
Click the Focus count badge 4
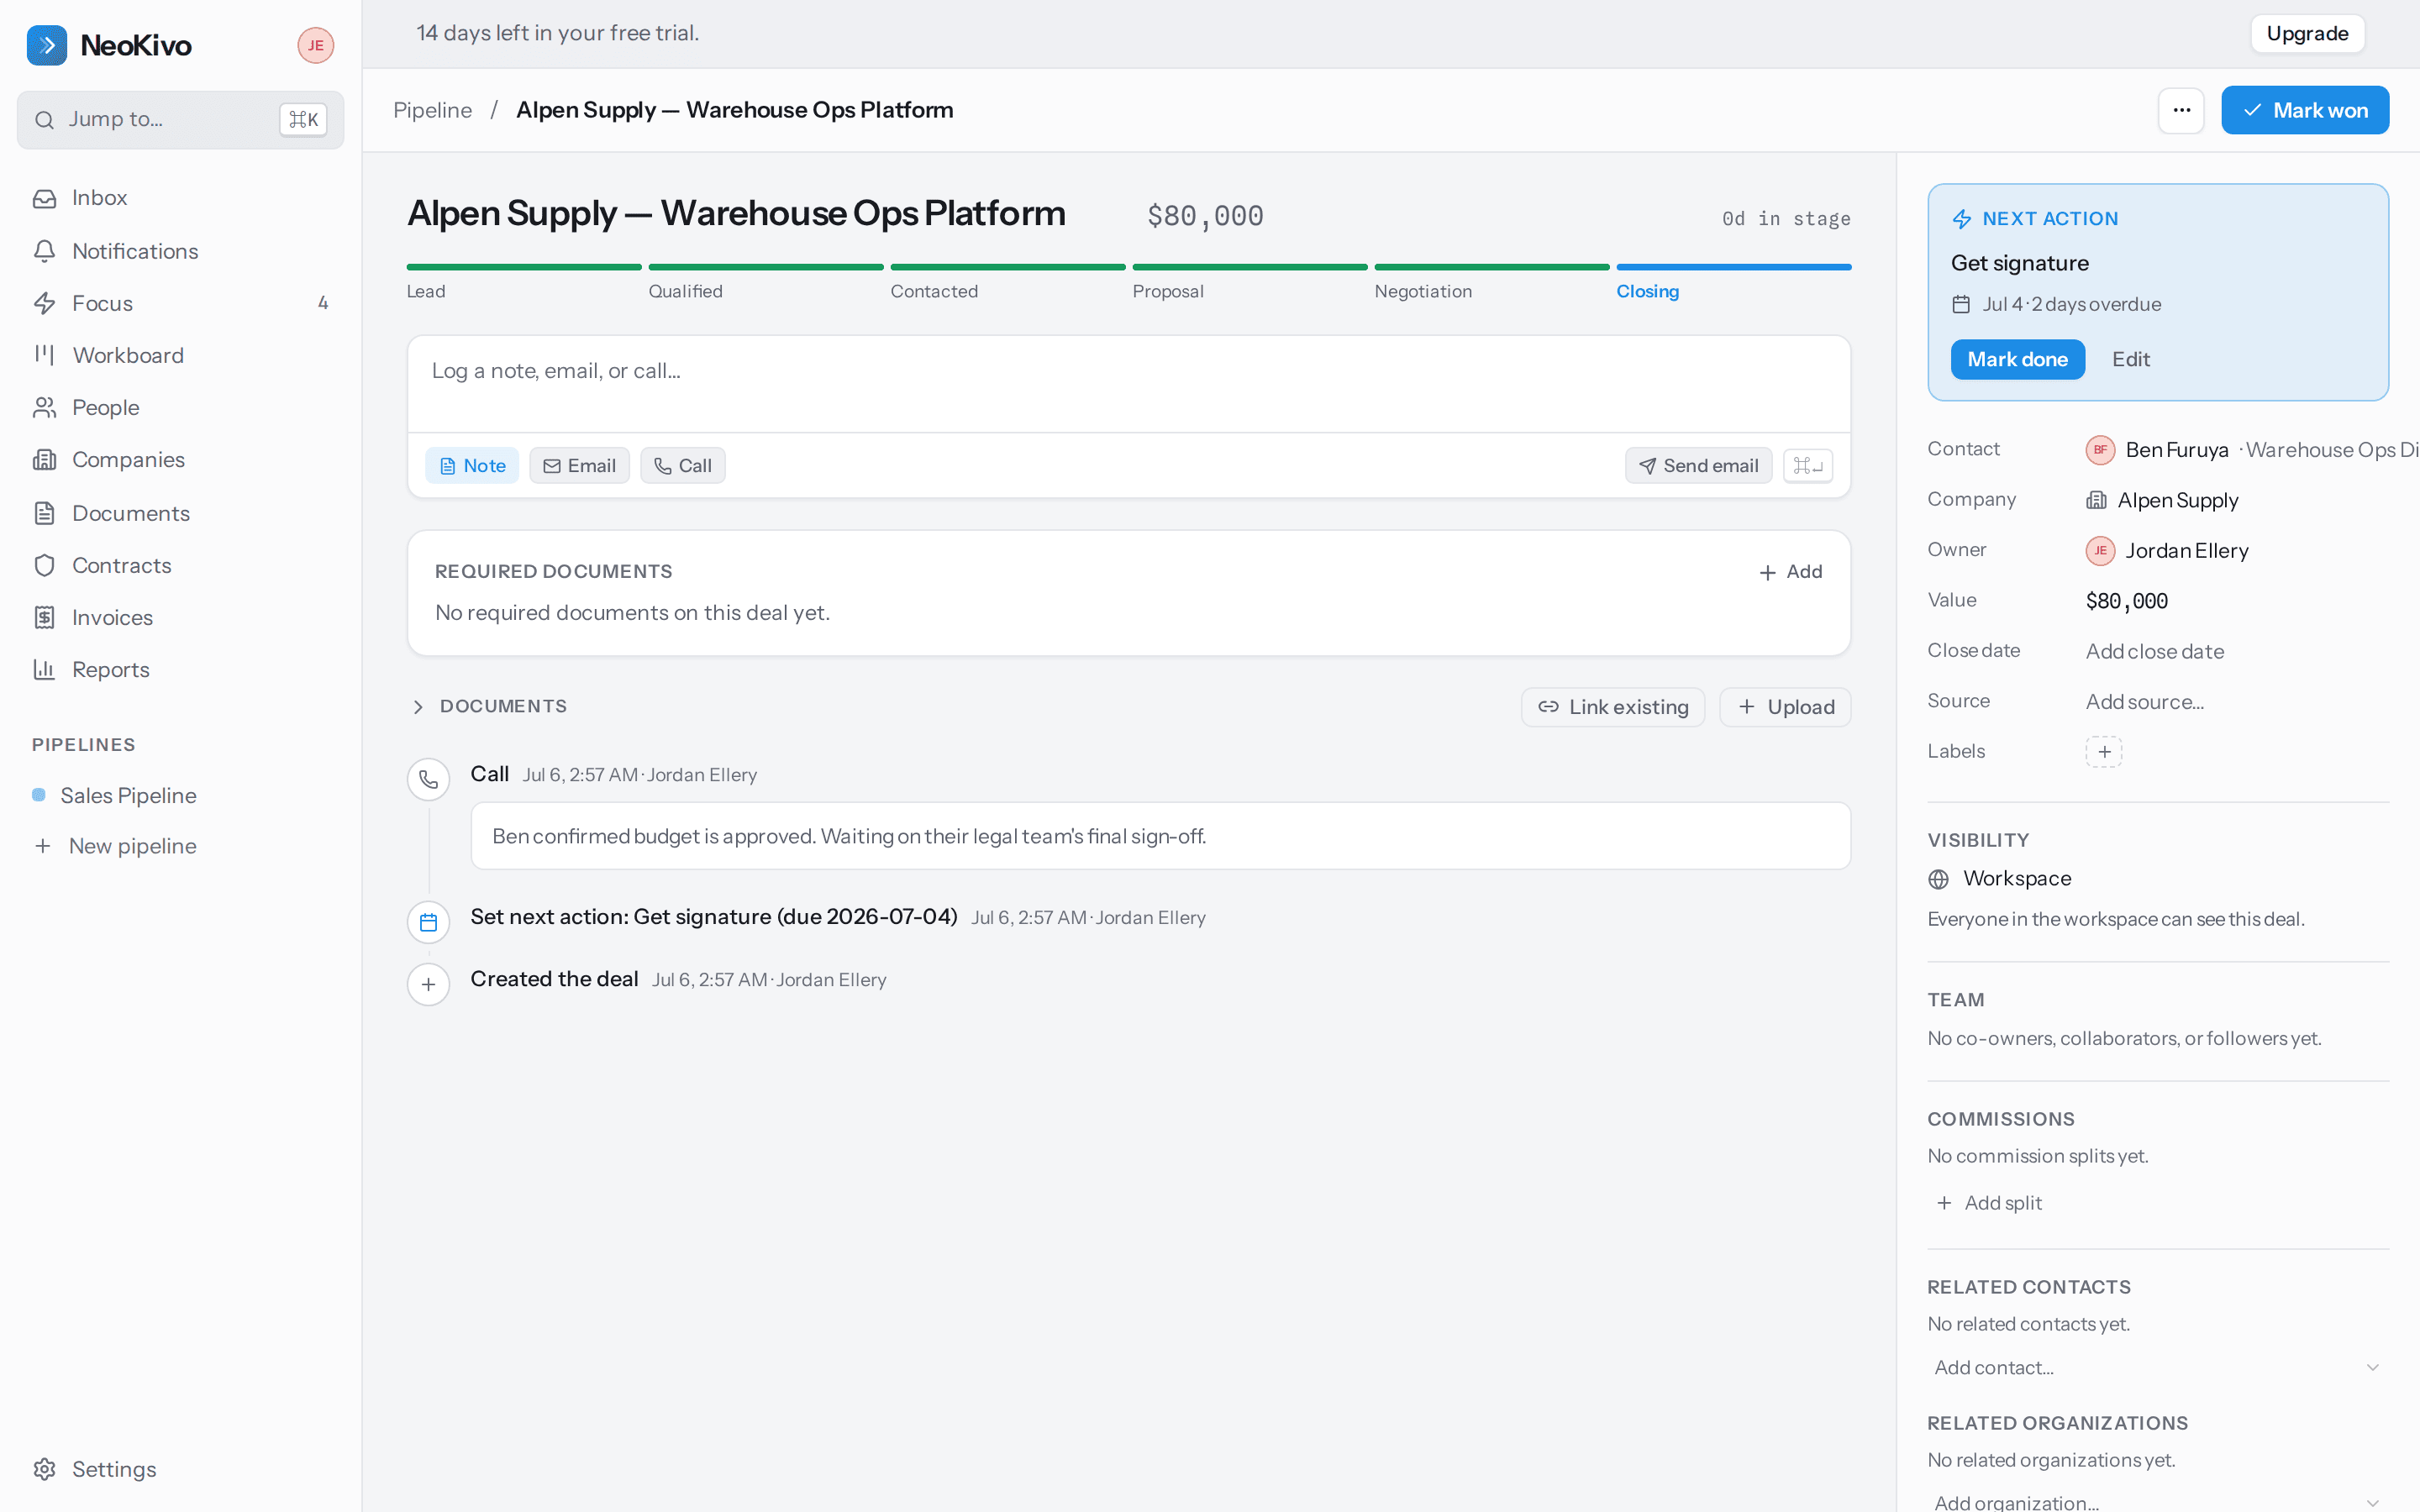(323, 303)
